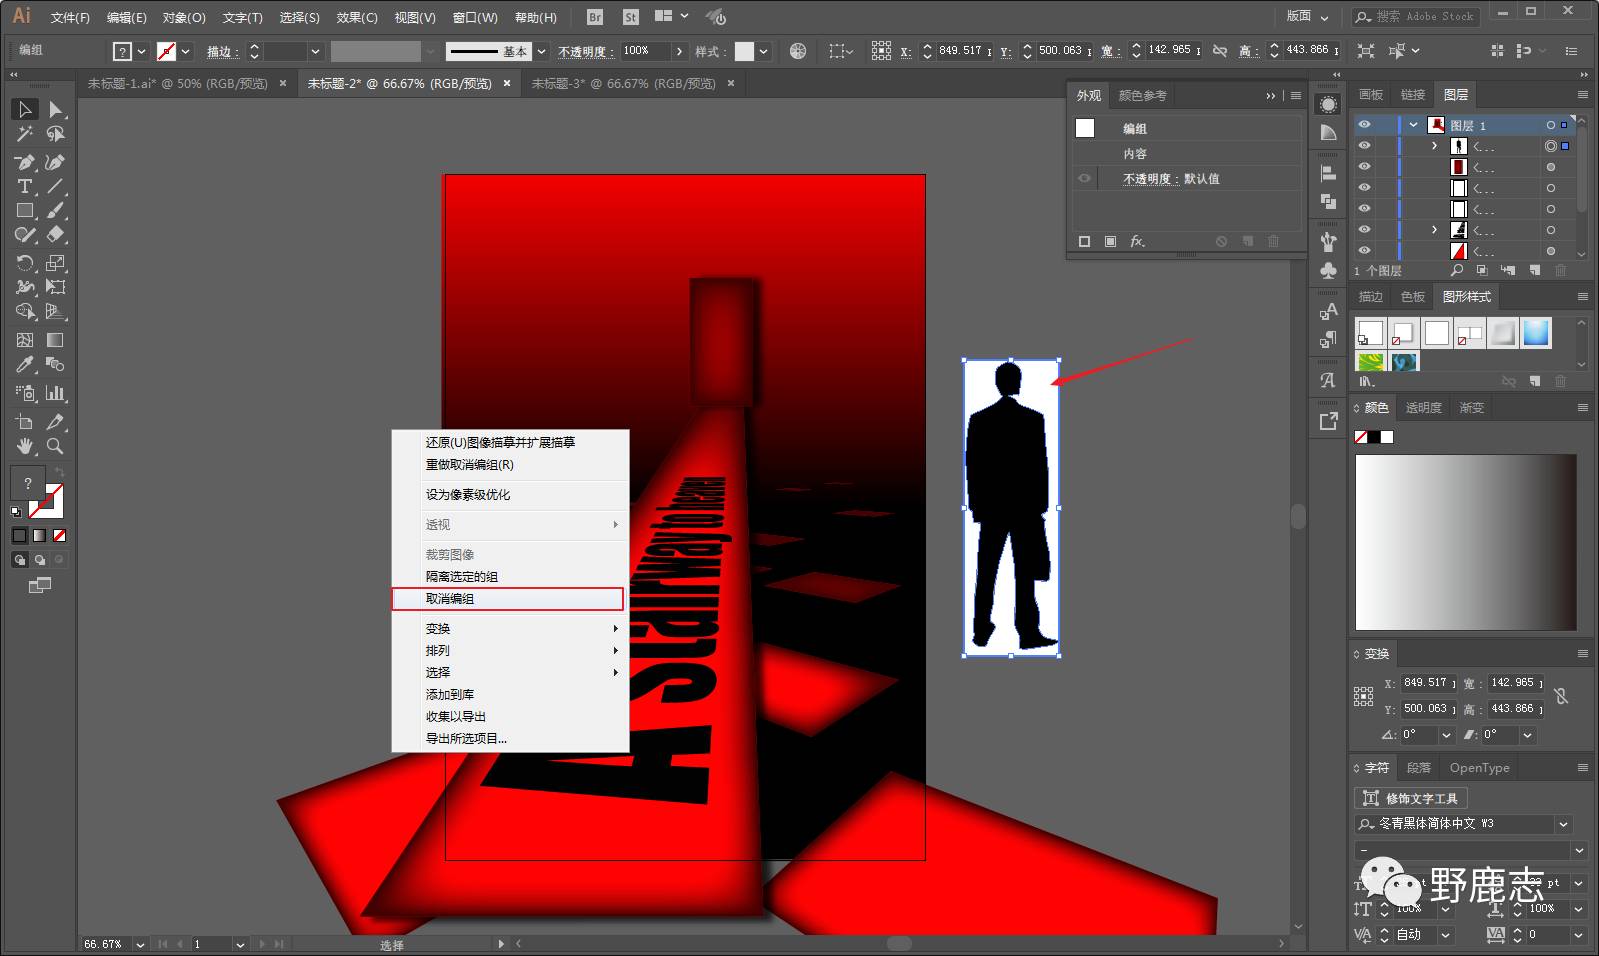Click the 不透明度 label in the control bar

tap(582, 51)
